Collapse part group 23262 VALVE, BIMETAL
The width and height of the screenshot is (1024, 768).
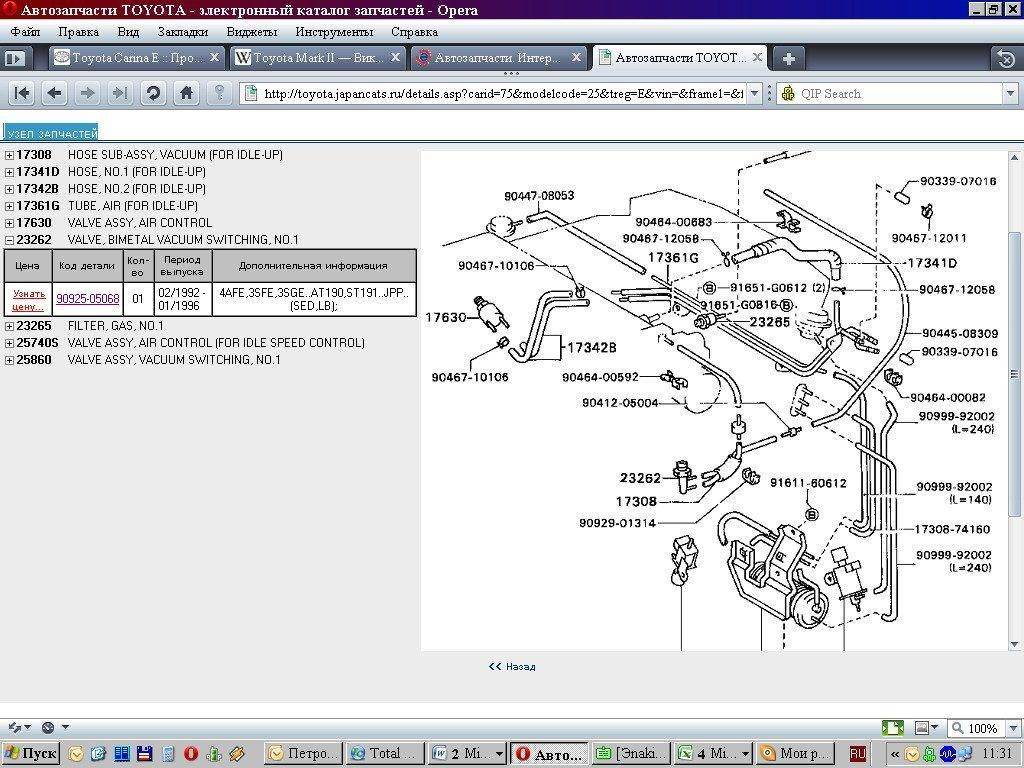(x=9, y=240)
